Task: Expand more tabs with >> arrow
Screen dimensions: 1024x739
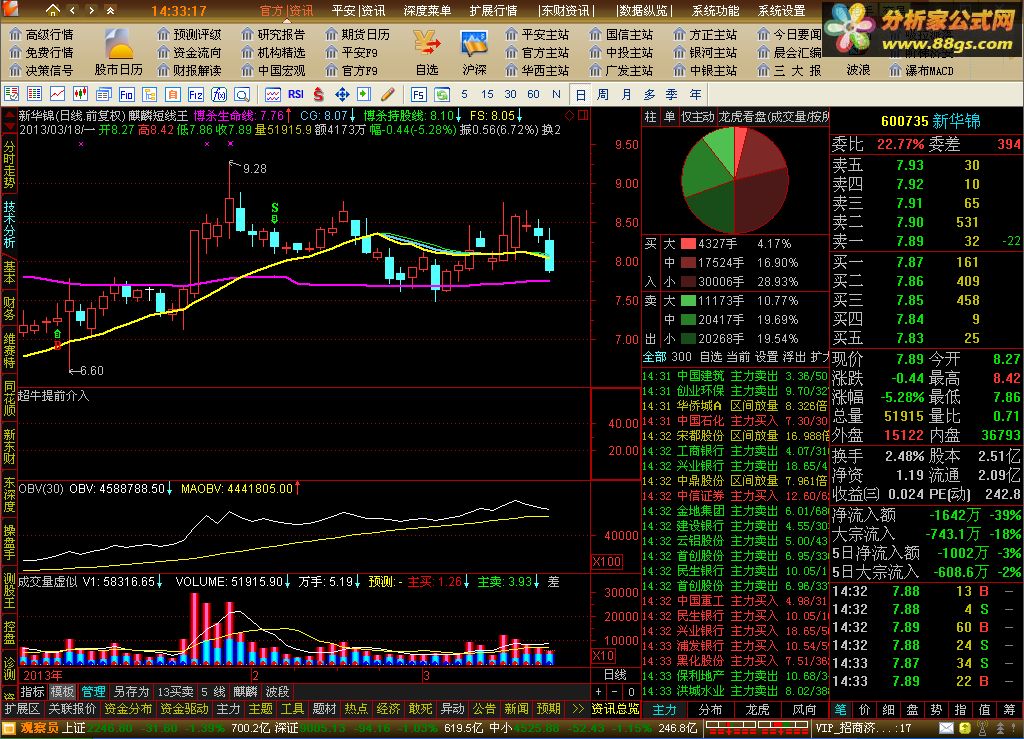Action: point(577,708)
